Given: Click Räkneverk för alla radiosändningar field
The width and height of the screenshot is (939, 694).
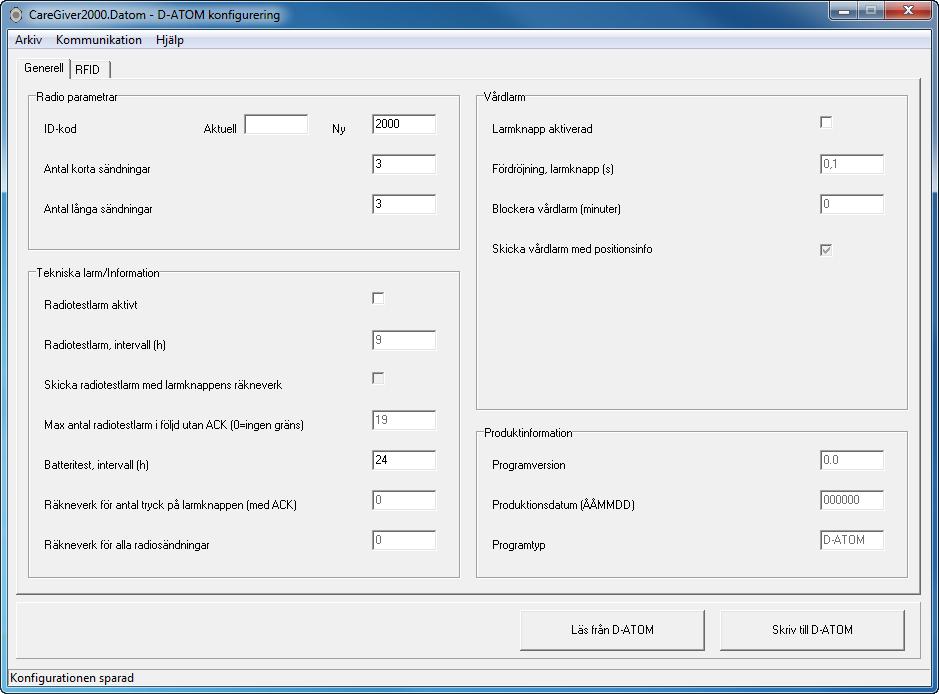Looking at the screenshot, I should click(404, 541).
